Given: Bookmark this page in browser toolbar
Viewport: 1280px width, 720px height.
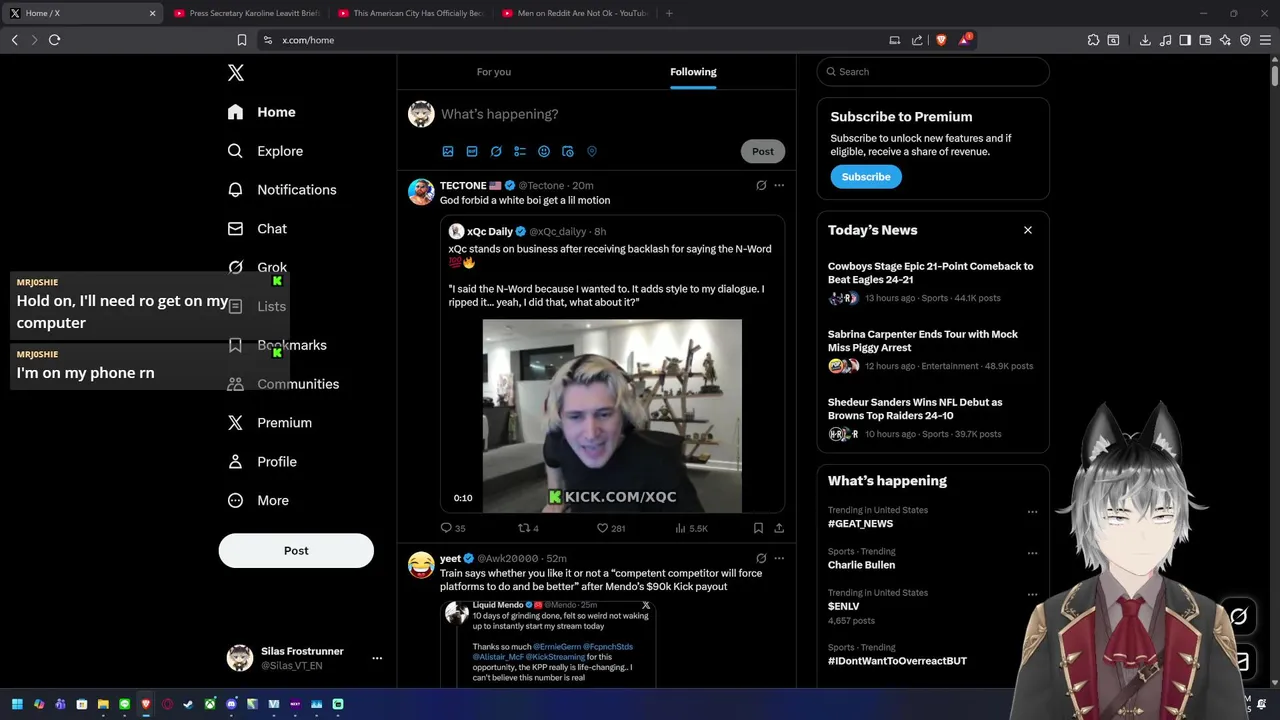Looking at the screenshot, I should pos(242,40).
